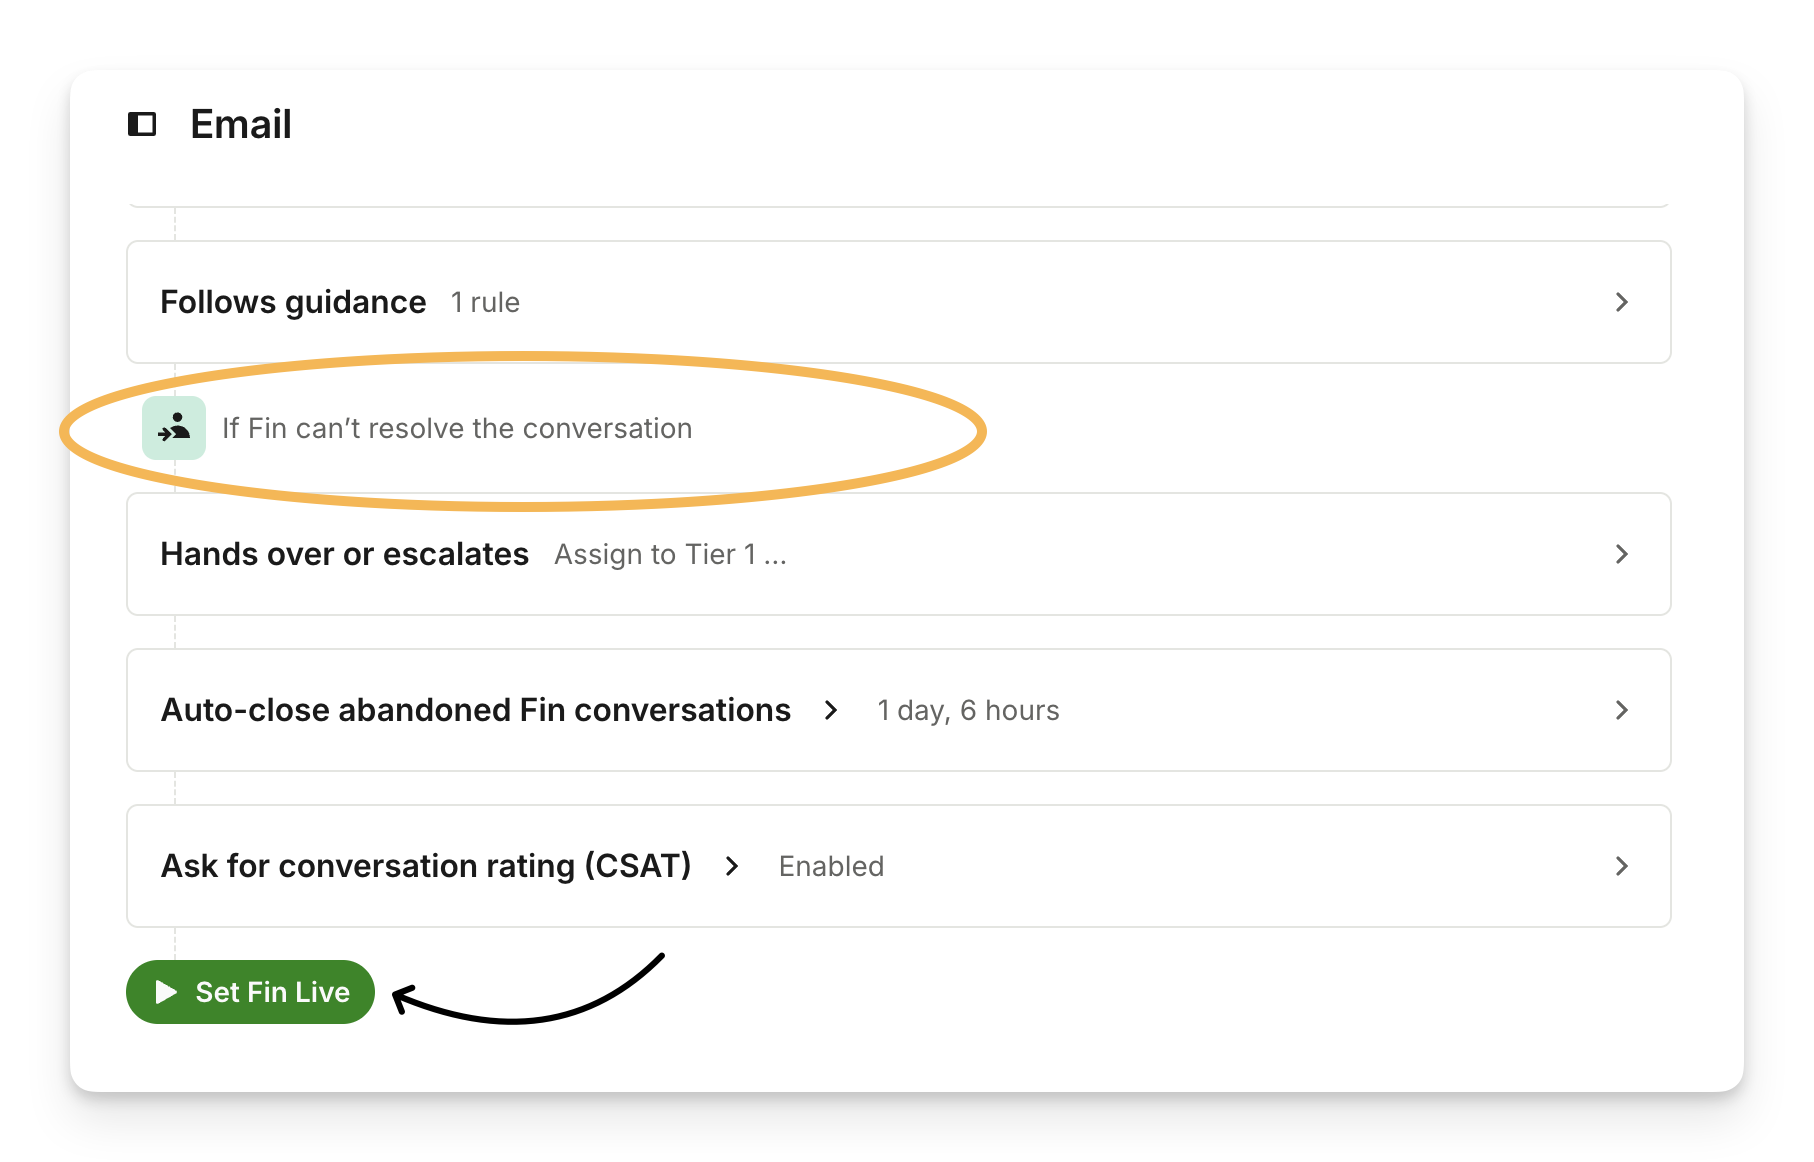Click the "1 day, 6 hours" duration value

pyautogui.click(x=968, y=710)
